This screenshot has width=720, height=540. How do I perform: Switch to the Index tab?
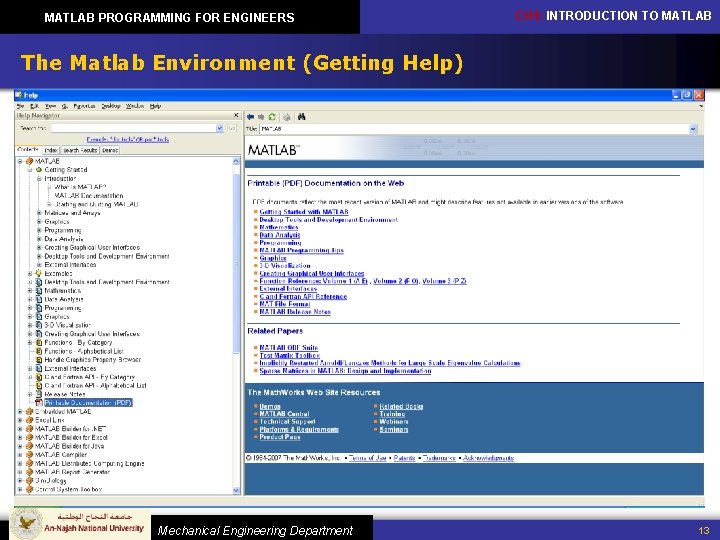tap(51, 150)
